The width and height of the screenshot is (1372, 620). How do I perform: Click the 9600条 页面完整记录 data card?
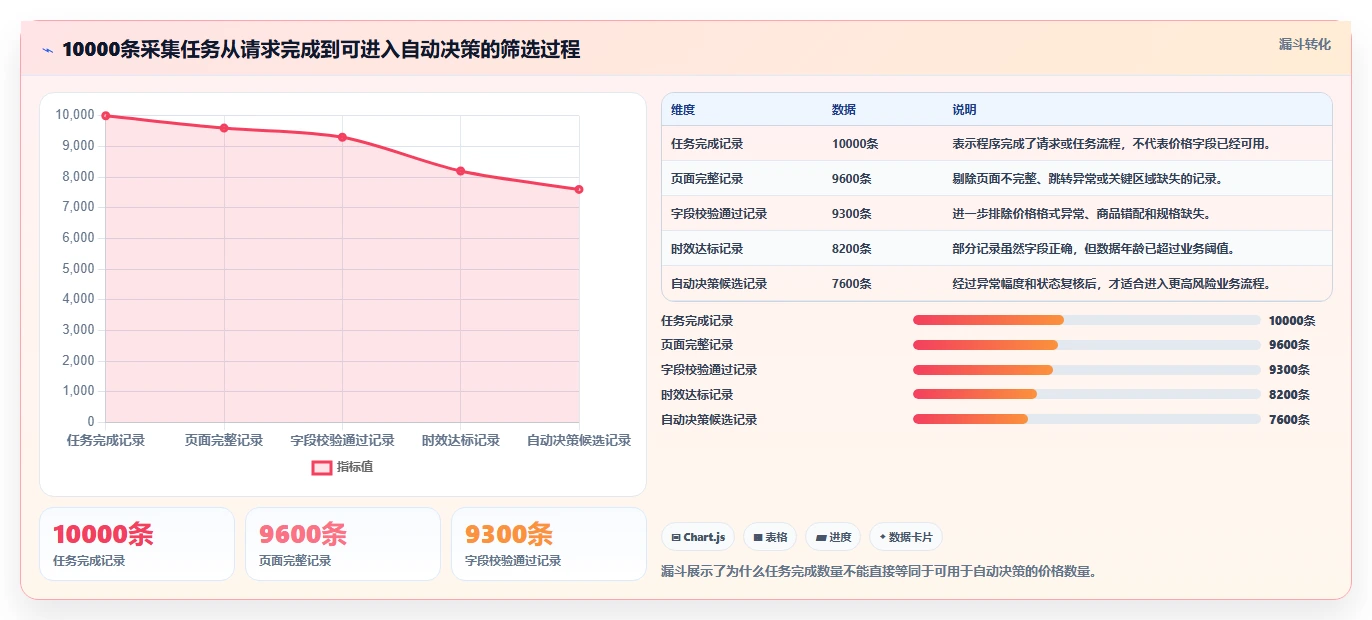tap(343, 544)
